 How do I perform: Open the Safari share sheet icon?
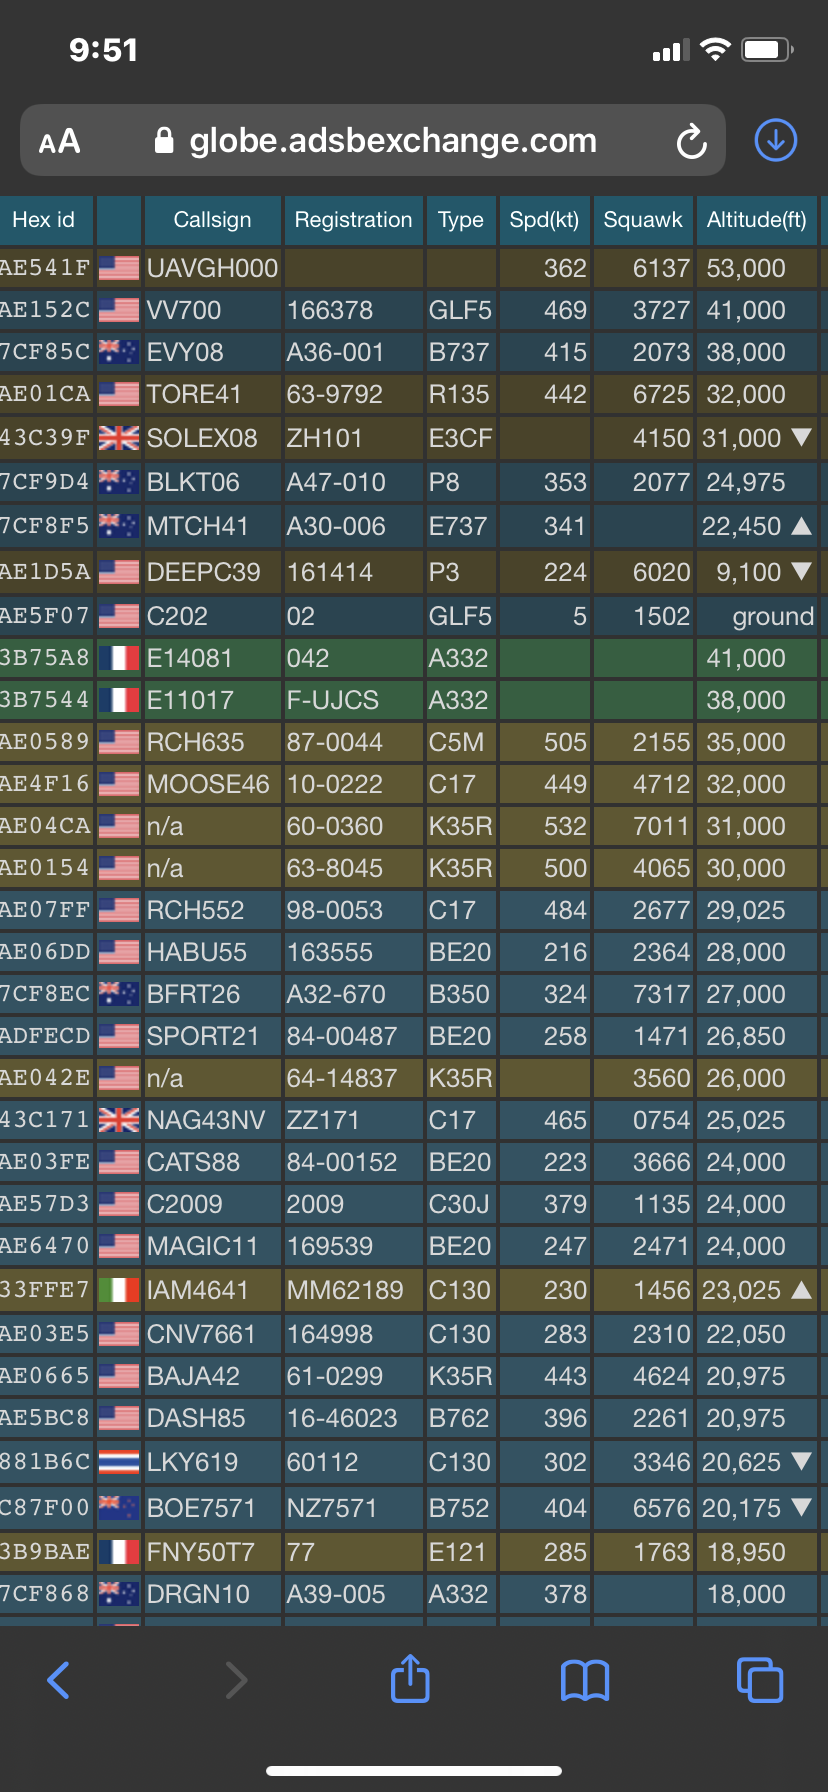(x=410, y=1678)
